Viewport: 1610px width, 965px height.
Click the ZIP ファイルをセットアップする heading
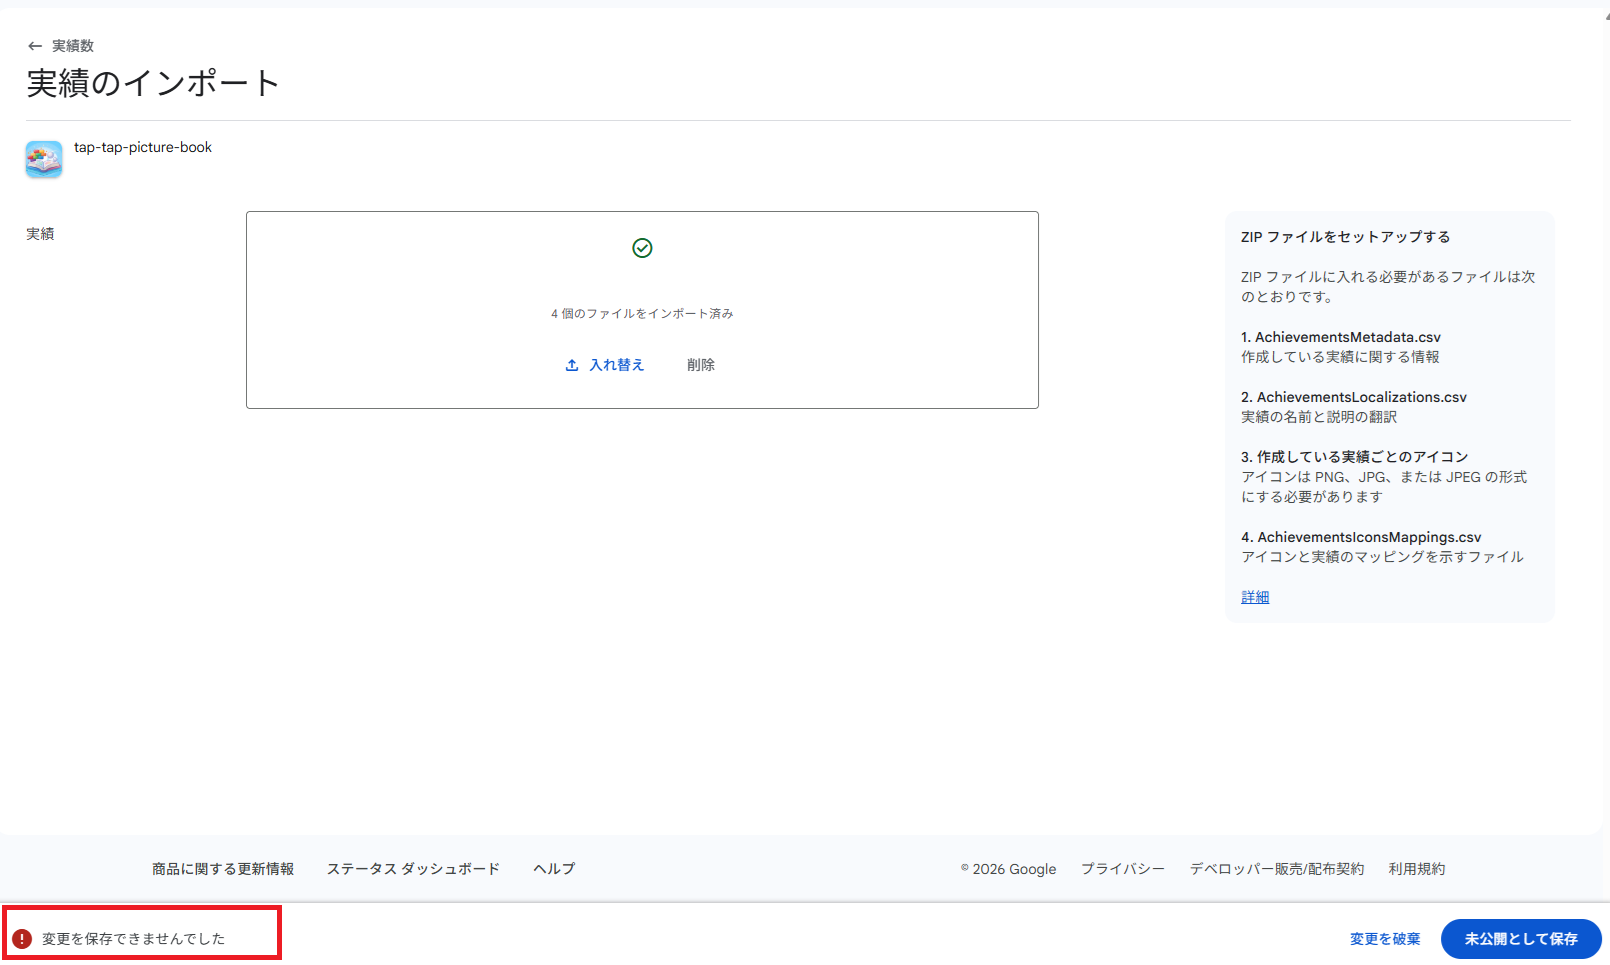[1346, 237]
